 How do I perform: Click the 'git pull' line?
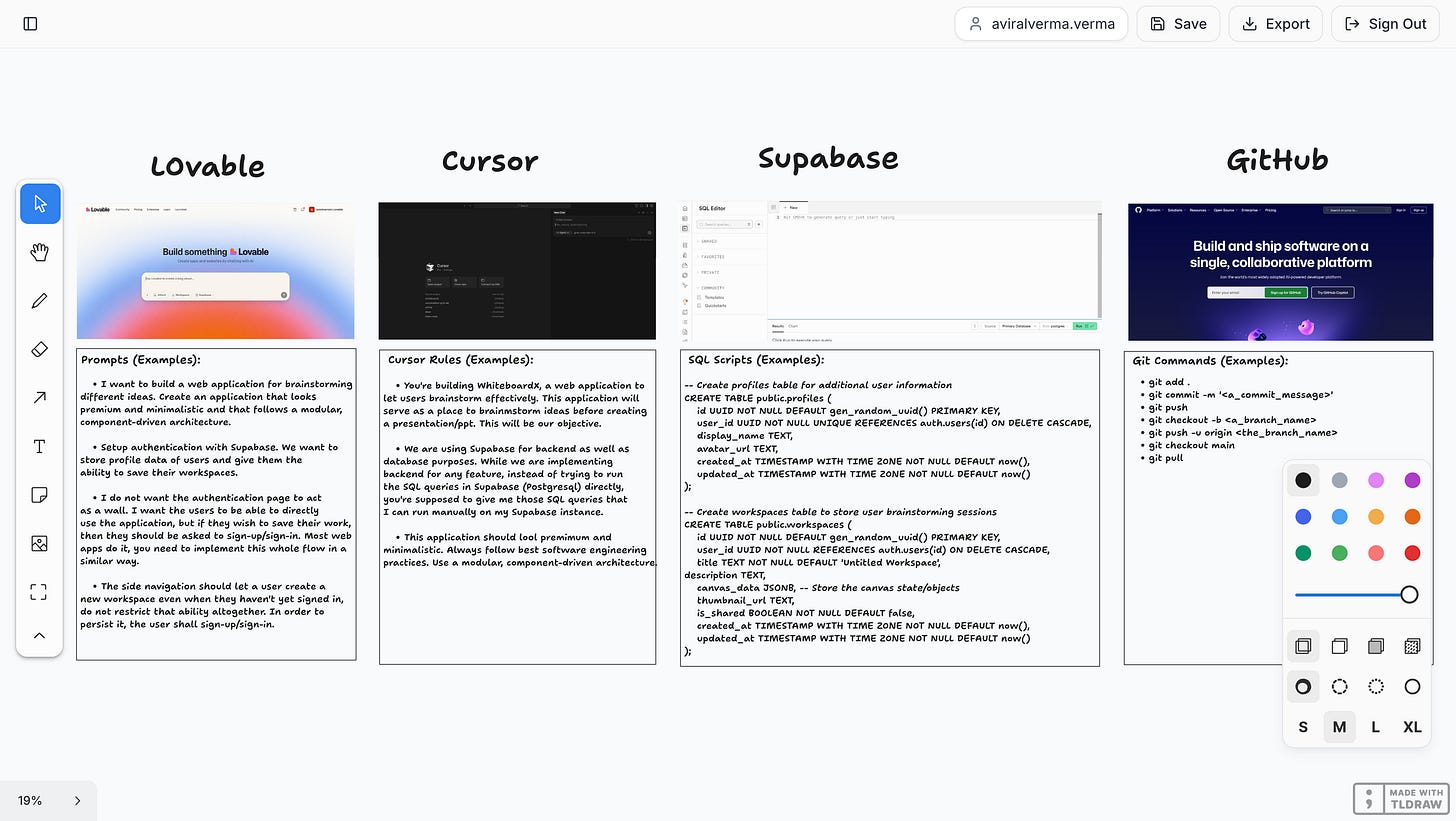tap(1166, 458)
